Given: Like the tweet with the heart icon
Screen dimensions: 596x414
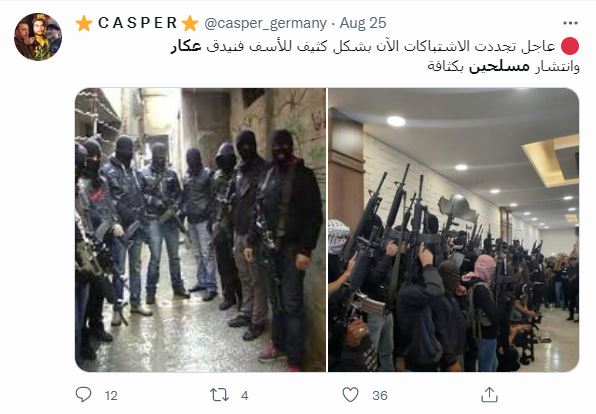Looking at the screenshot, I should click(x=350, y=395).
